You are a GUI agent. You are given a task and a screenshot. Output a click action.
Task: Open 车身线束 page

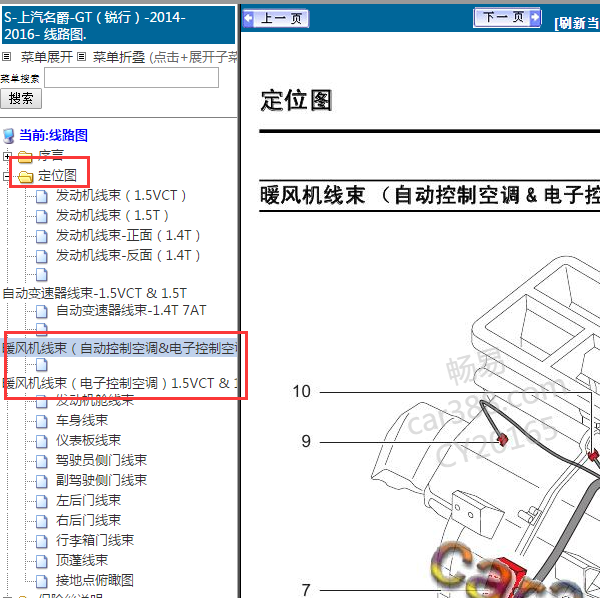(82, 420)
